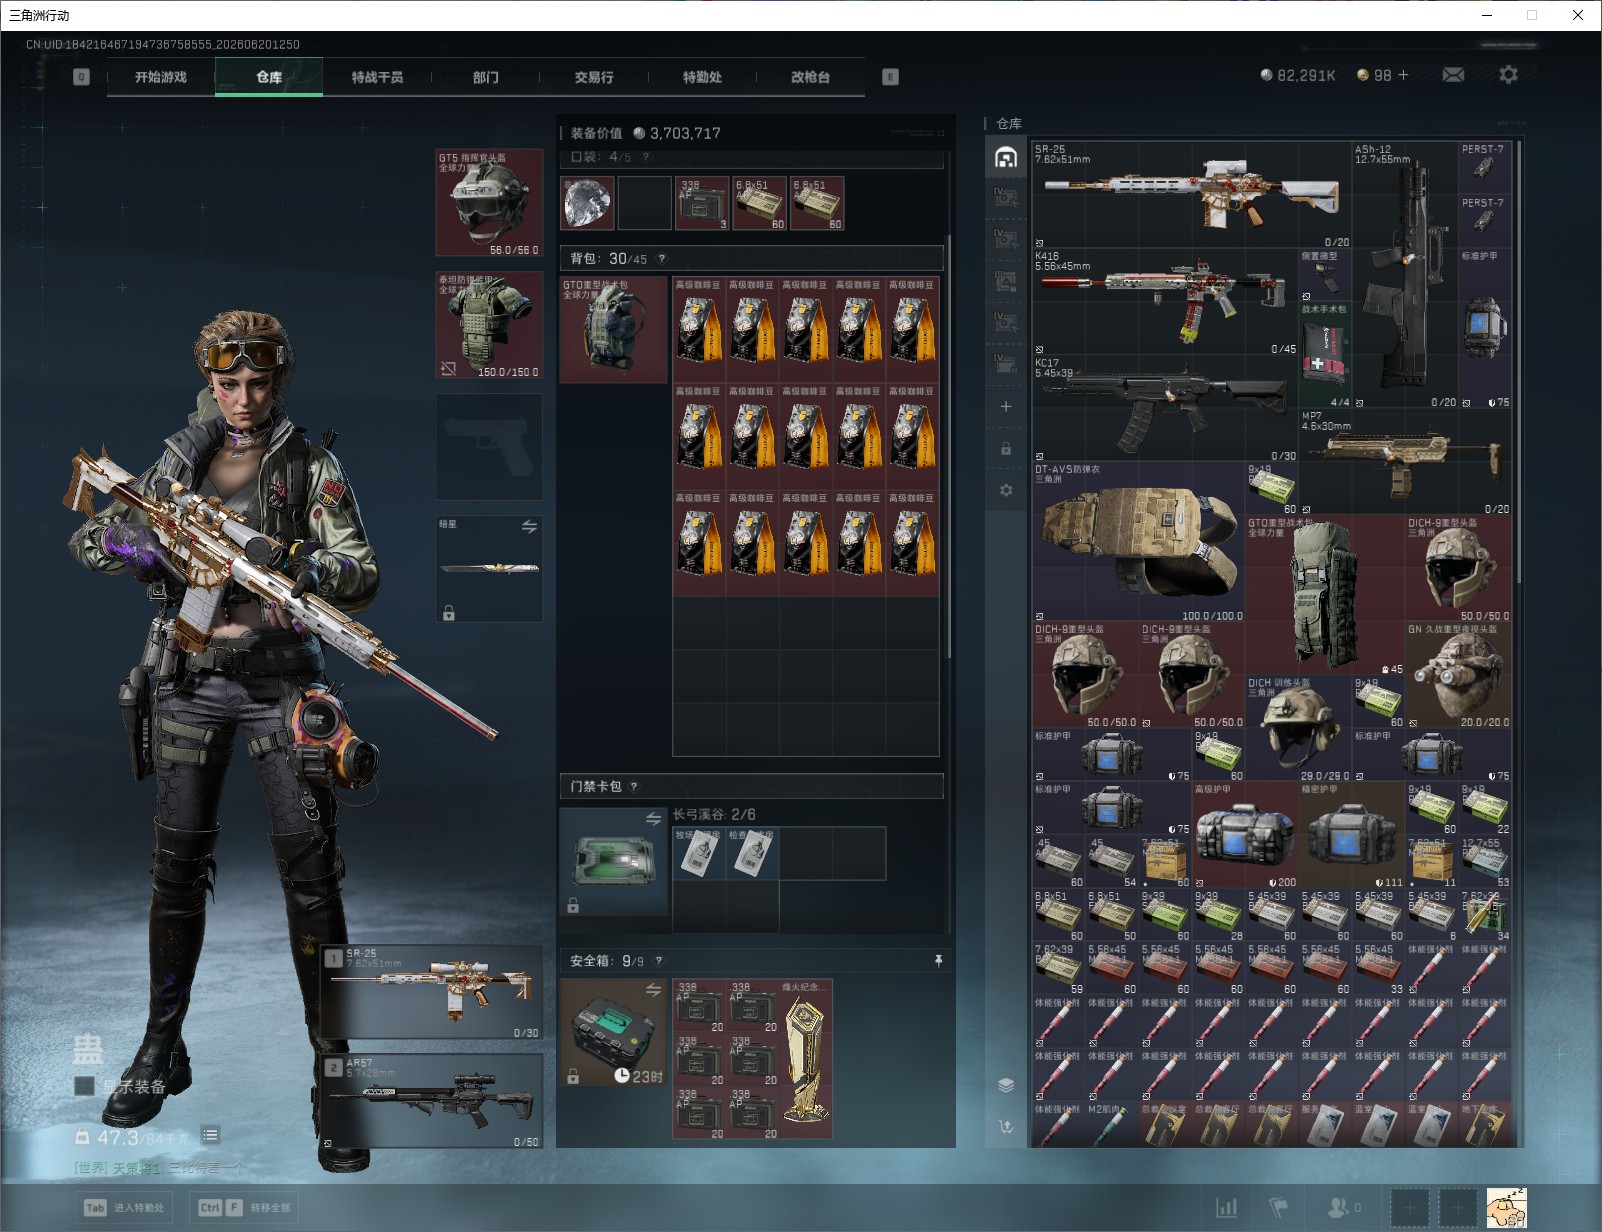Image resolution: width=1602 pixels, height=1232 pixels.
Task: Select the diamond item in the pocket
Action: pos(587,204)
